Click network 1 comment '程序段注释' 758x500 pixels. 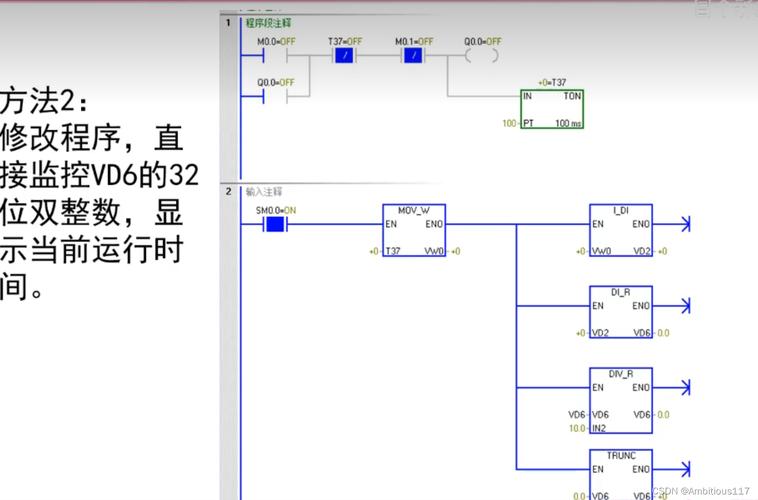[x=268, y=23]
